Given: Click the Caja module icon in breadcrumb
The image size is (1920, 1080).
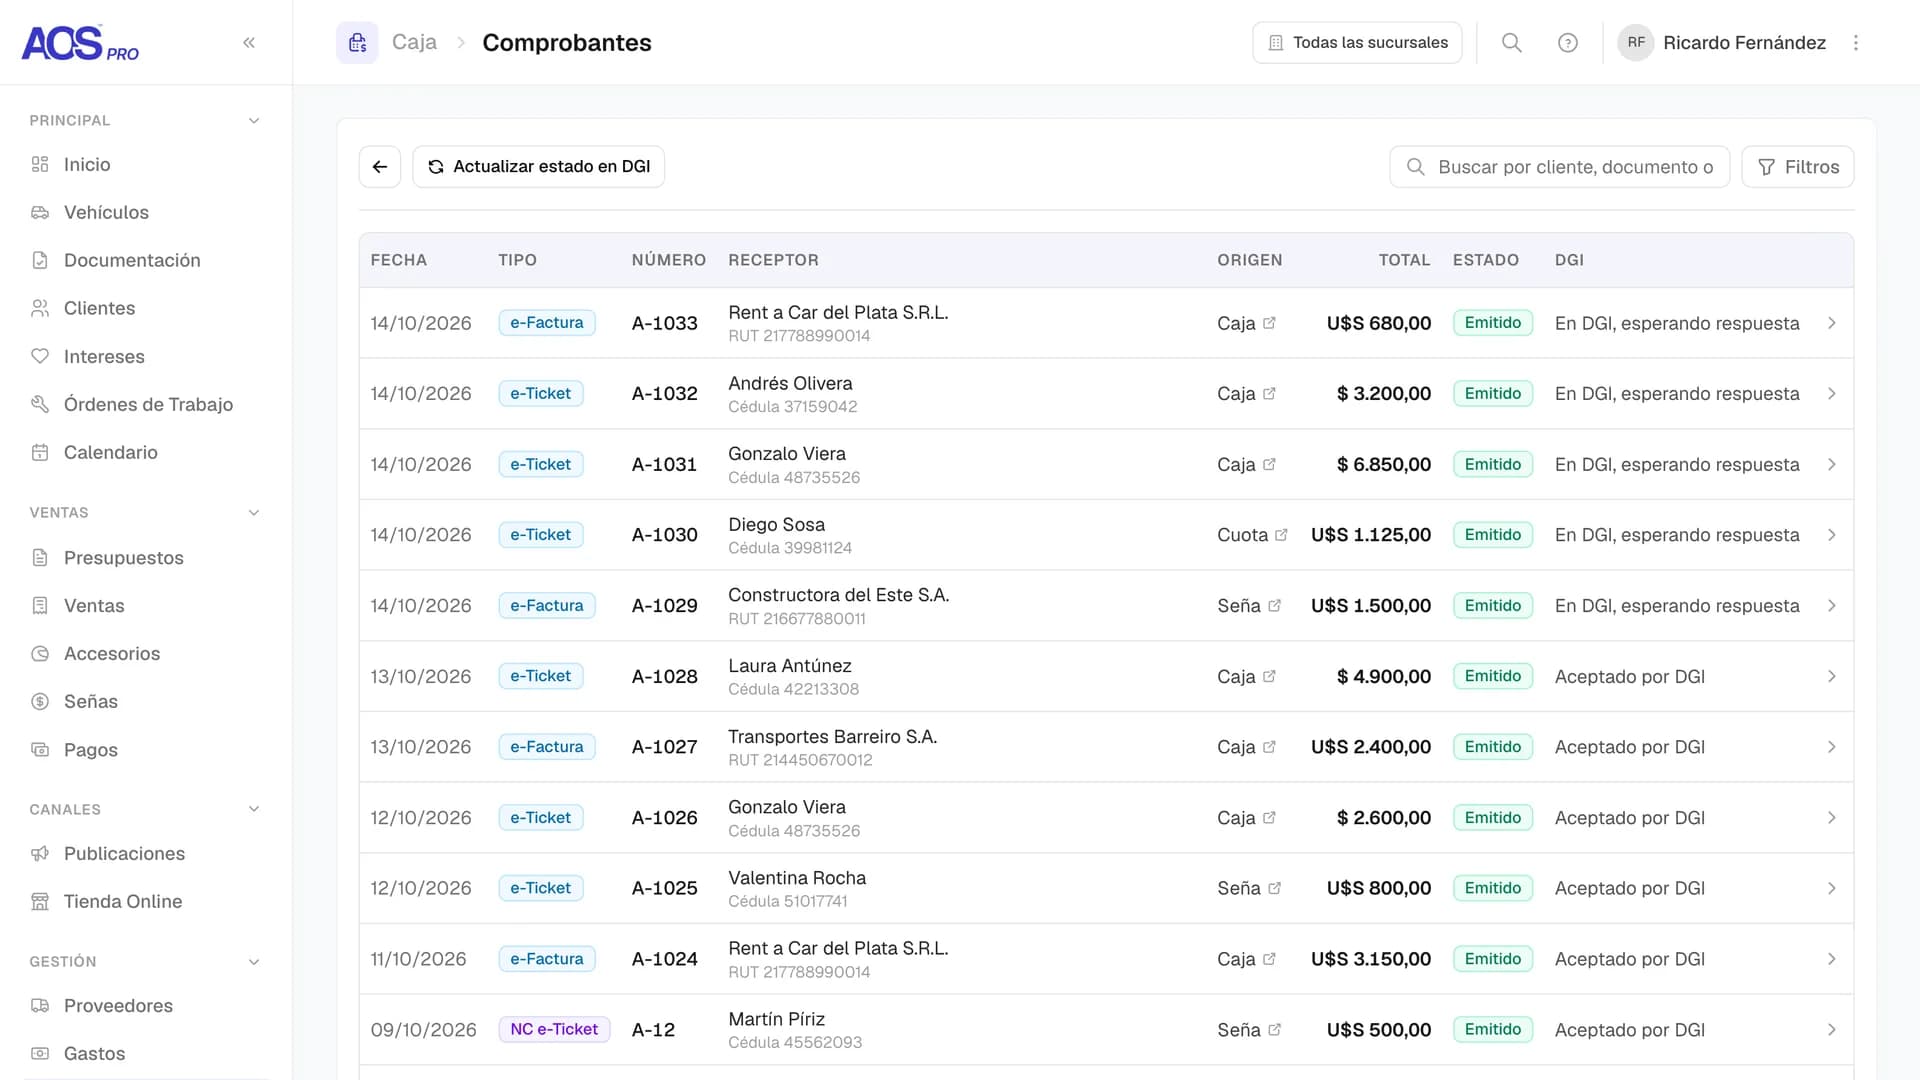Looking at the screenshot, I should 357,42.
